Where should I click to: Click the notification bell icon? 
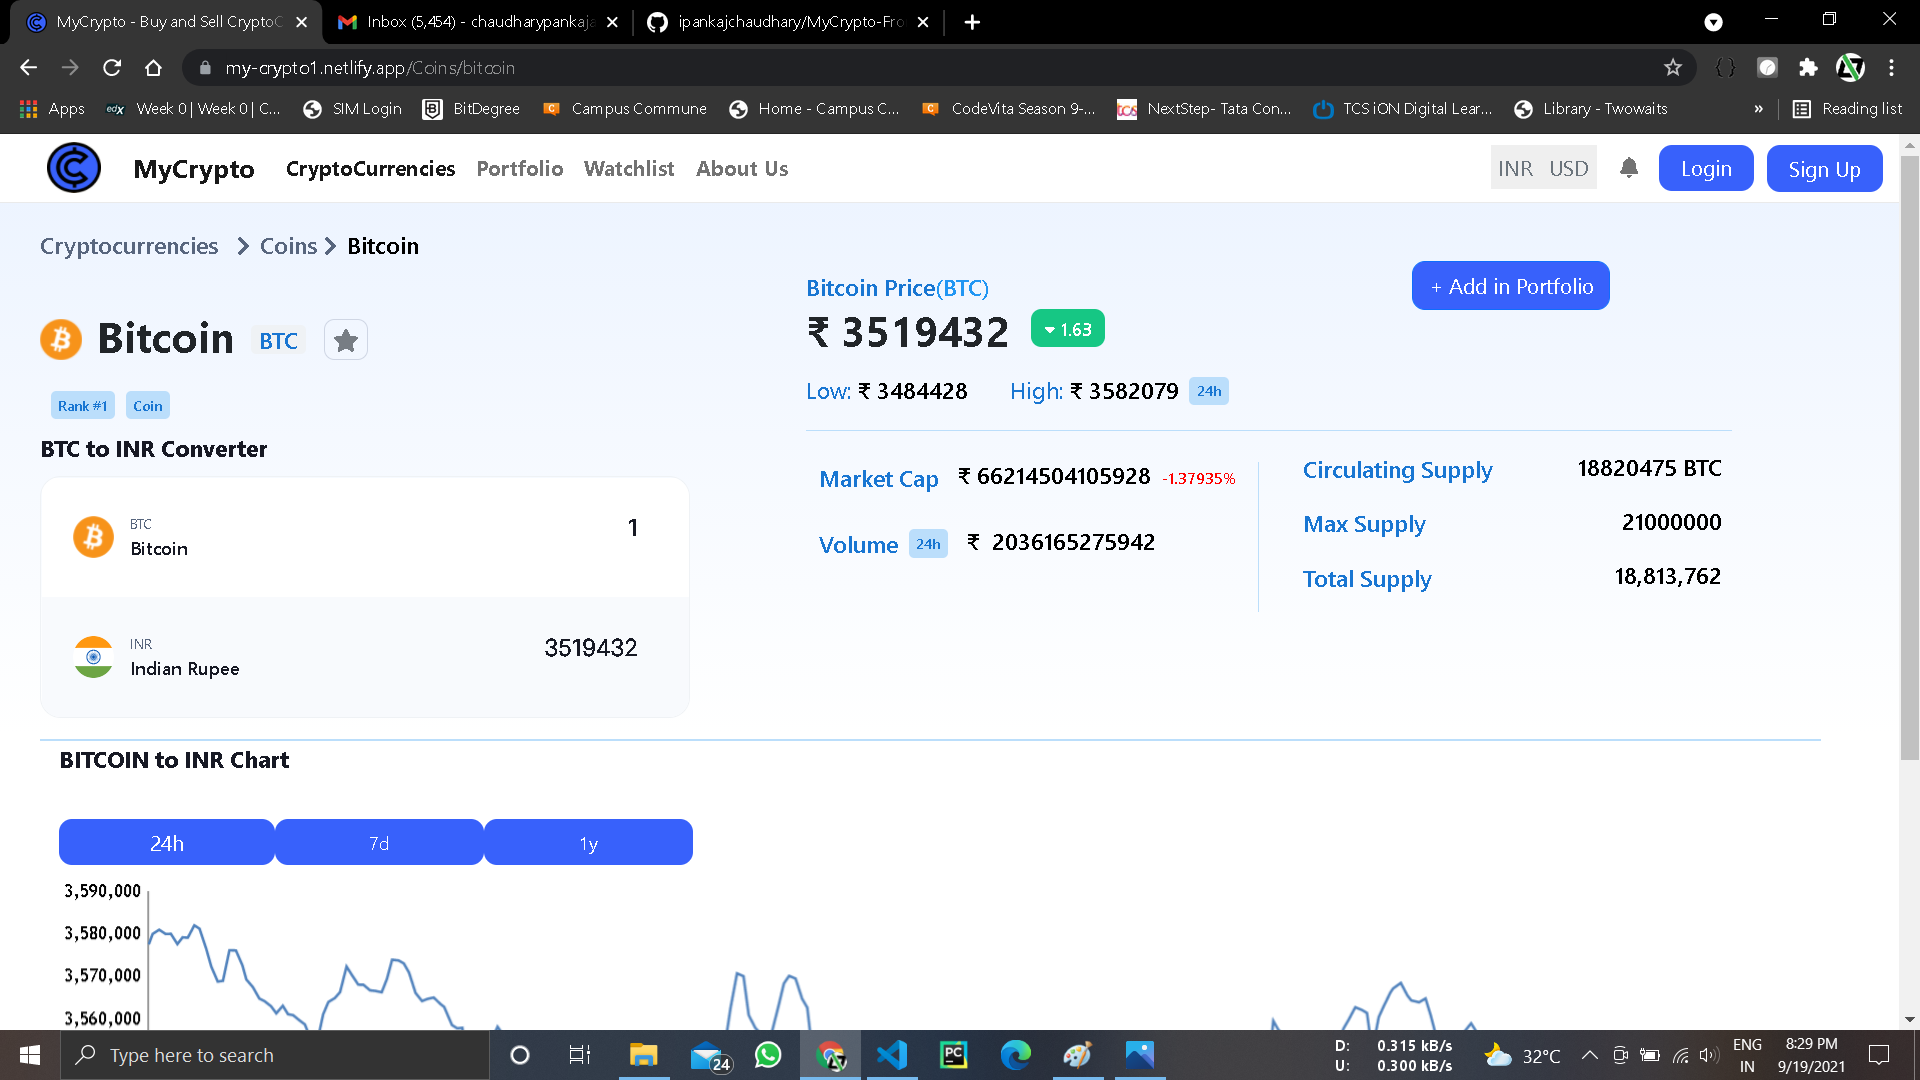pyautogui.click(x=1629, y=168)
